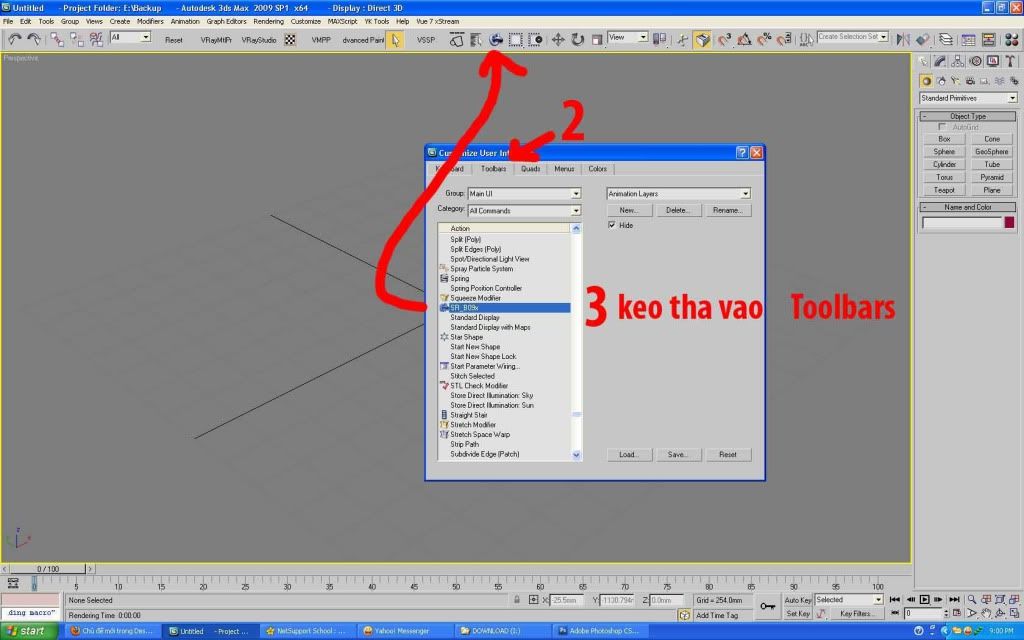Open the Create Selection Set dropdown
Screen dimensions: 1024x640
tap(852, 37)
